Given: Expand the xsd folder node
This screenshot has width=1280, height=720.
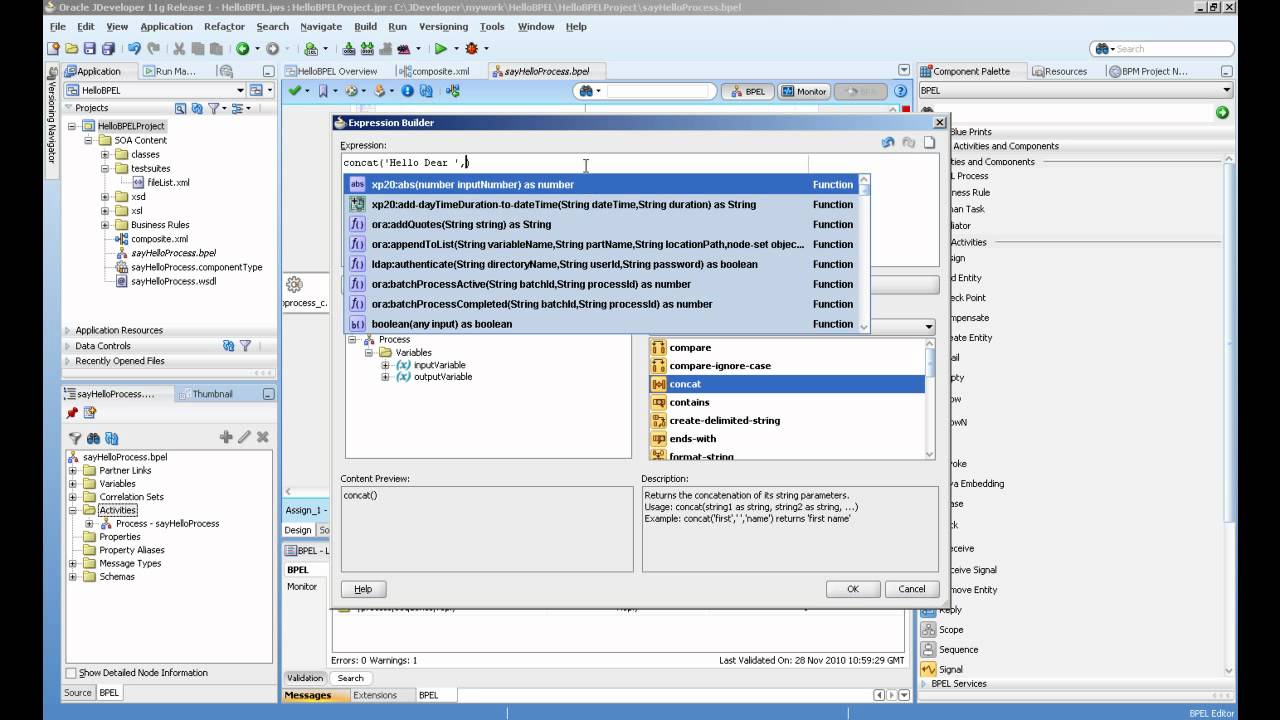Looking at the screenshot, I should click(105, 197).
